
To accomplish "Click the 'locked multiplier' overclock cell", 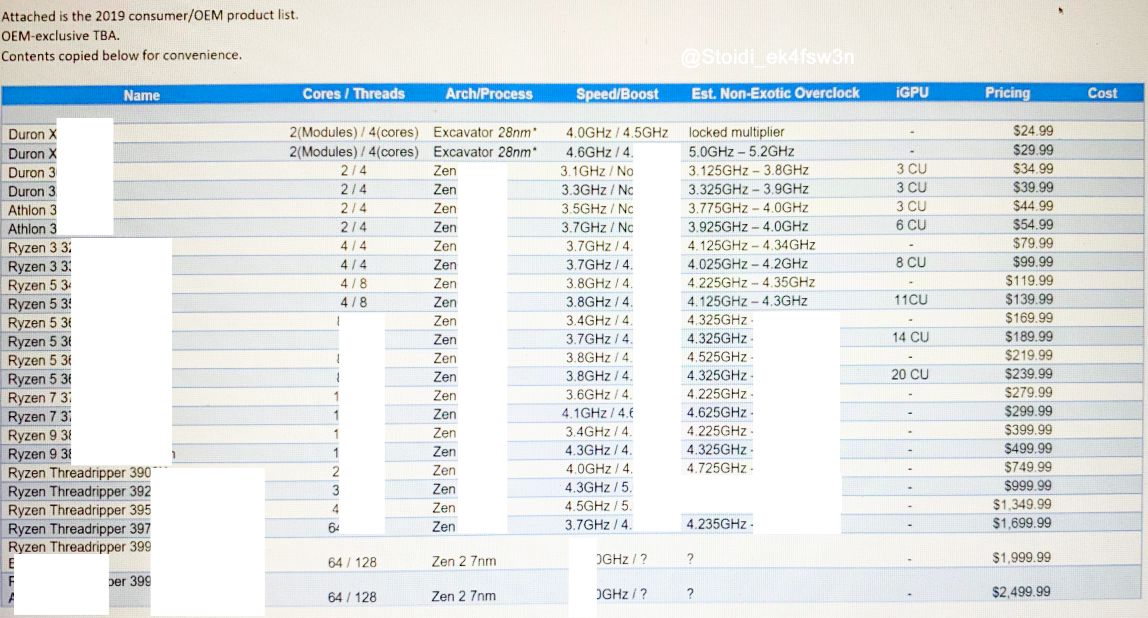I will (737, 132).
